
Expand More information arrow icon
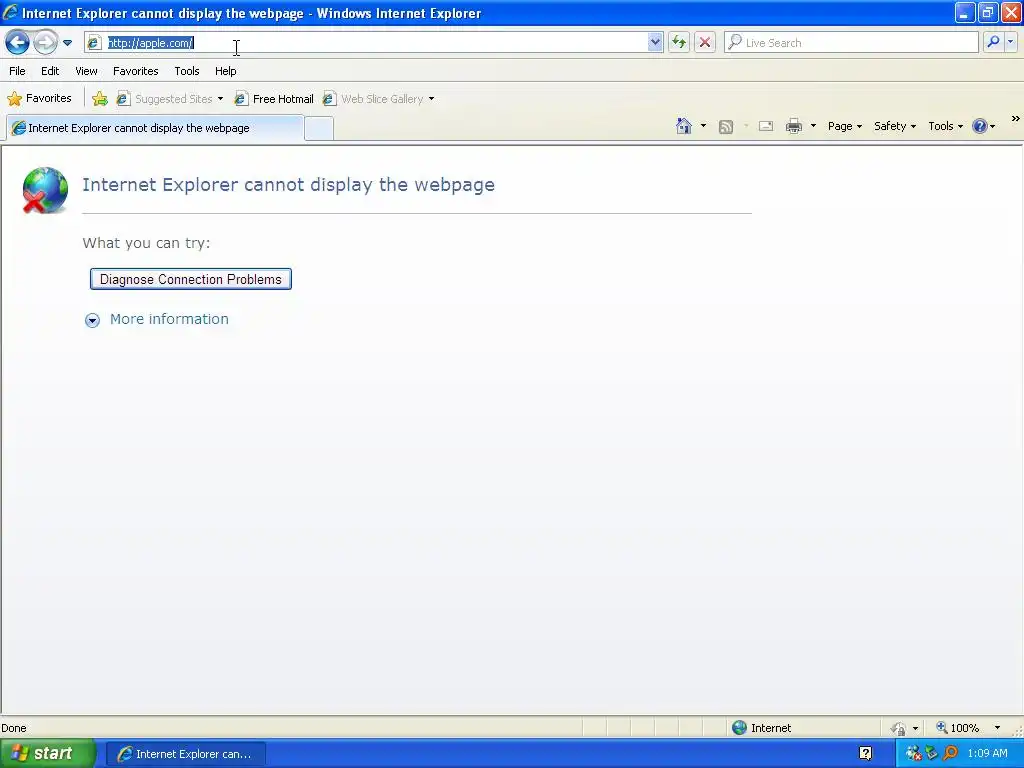(92, 320)
